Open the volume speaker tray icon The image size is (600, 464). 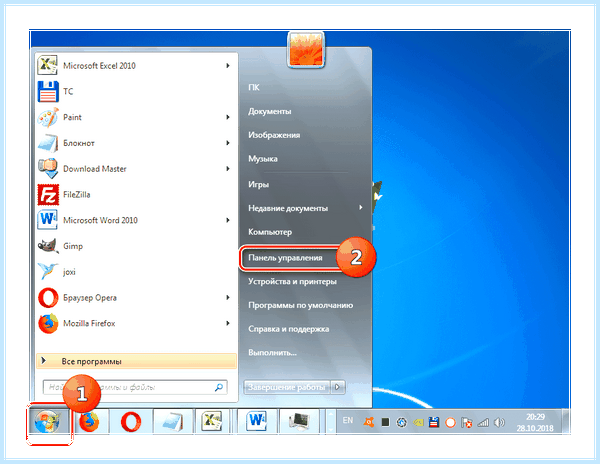pyautogui.click(x=499, y=422)
